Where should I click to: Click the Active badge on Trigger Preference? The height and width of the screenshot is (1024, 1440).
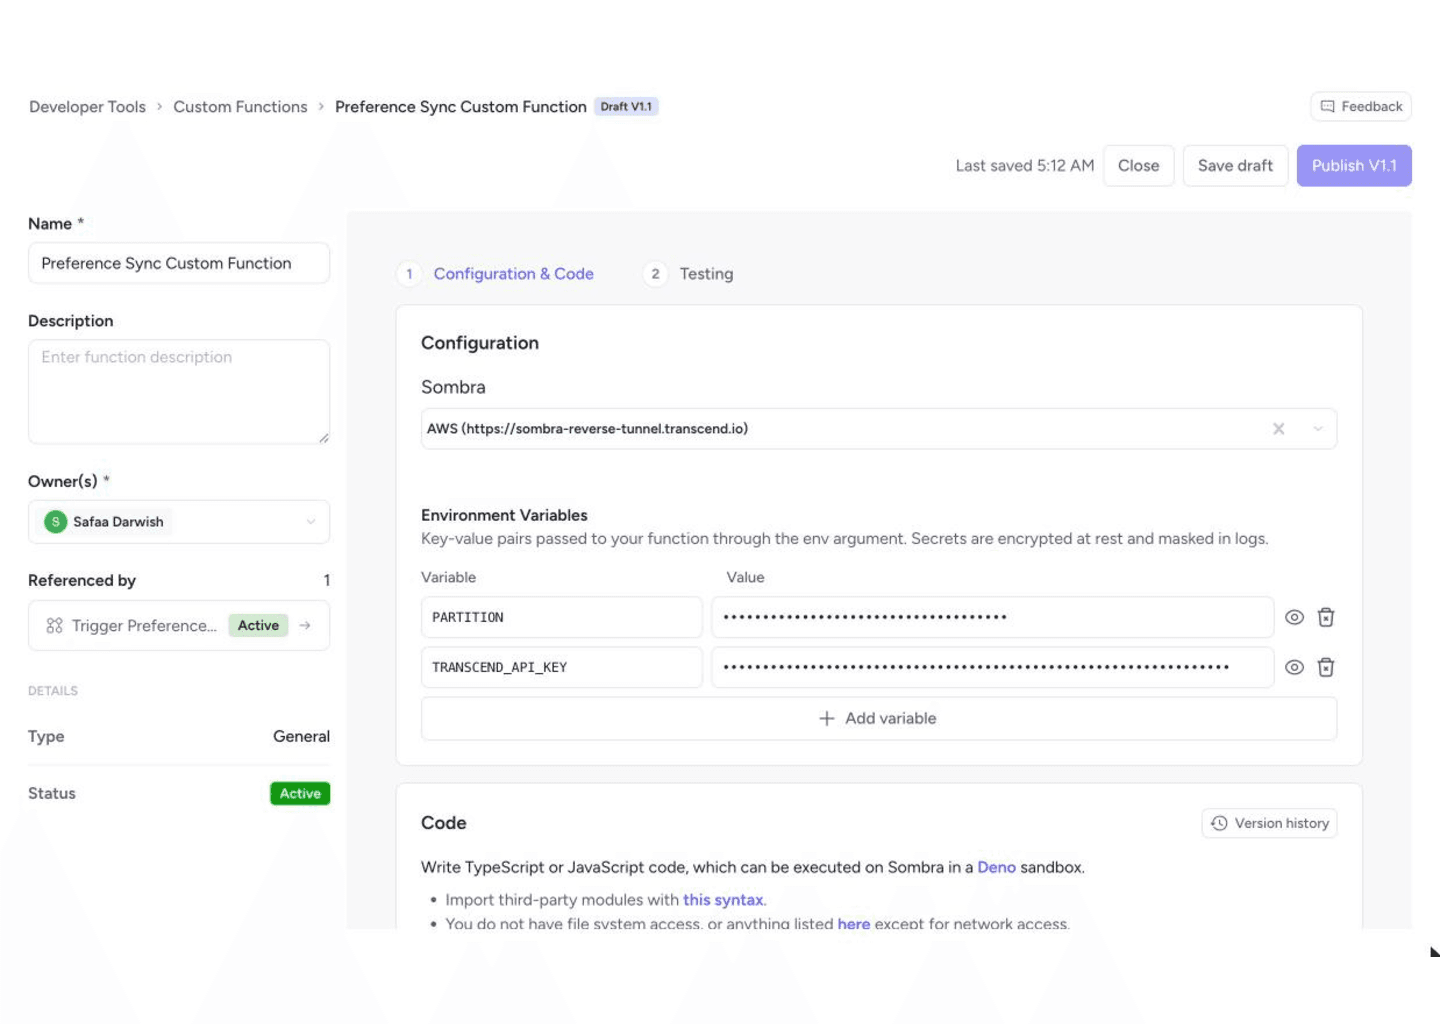pyautogui.click(x=258, y=625)
